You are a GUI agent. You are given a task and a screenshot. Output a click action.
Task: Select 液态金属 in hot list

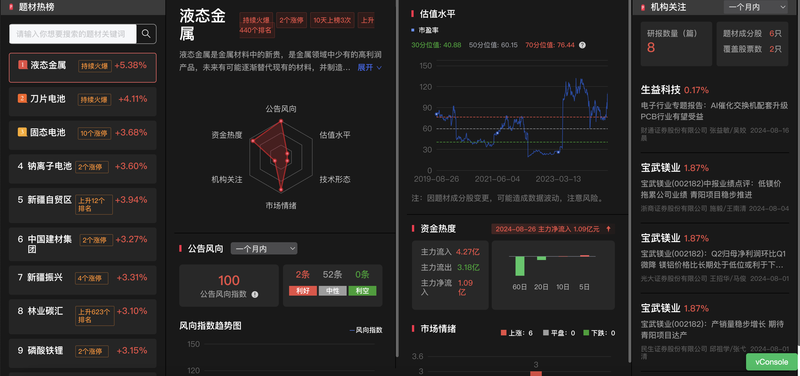click(83, 67)
